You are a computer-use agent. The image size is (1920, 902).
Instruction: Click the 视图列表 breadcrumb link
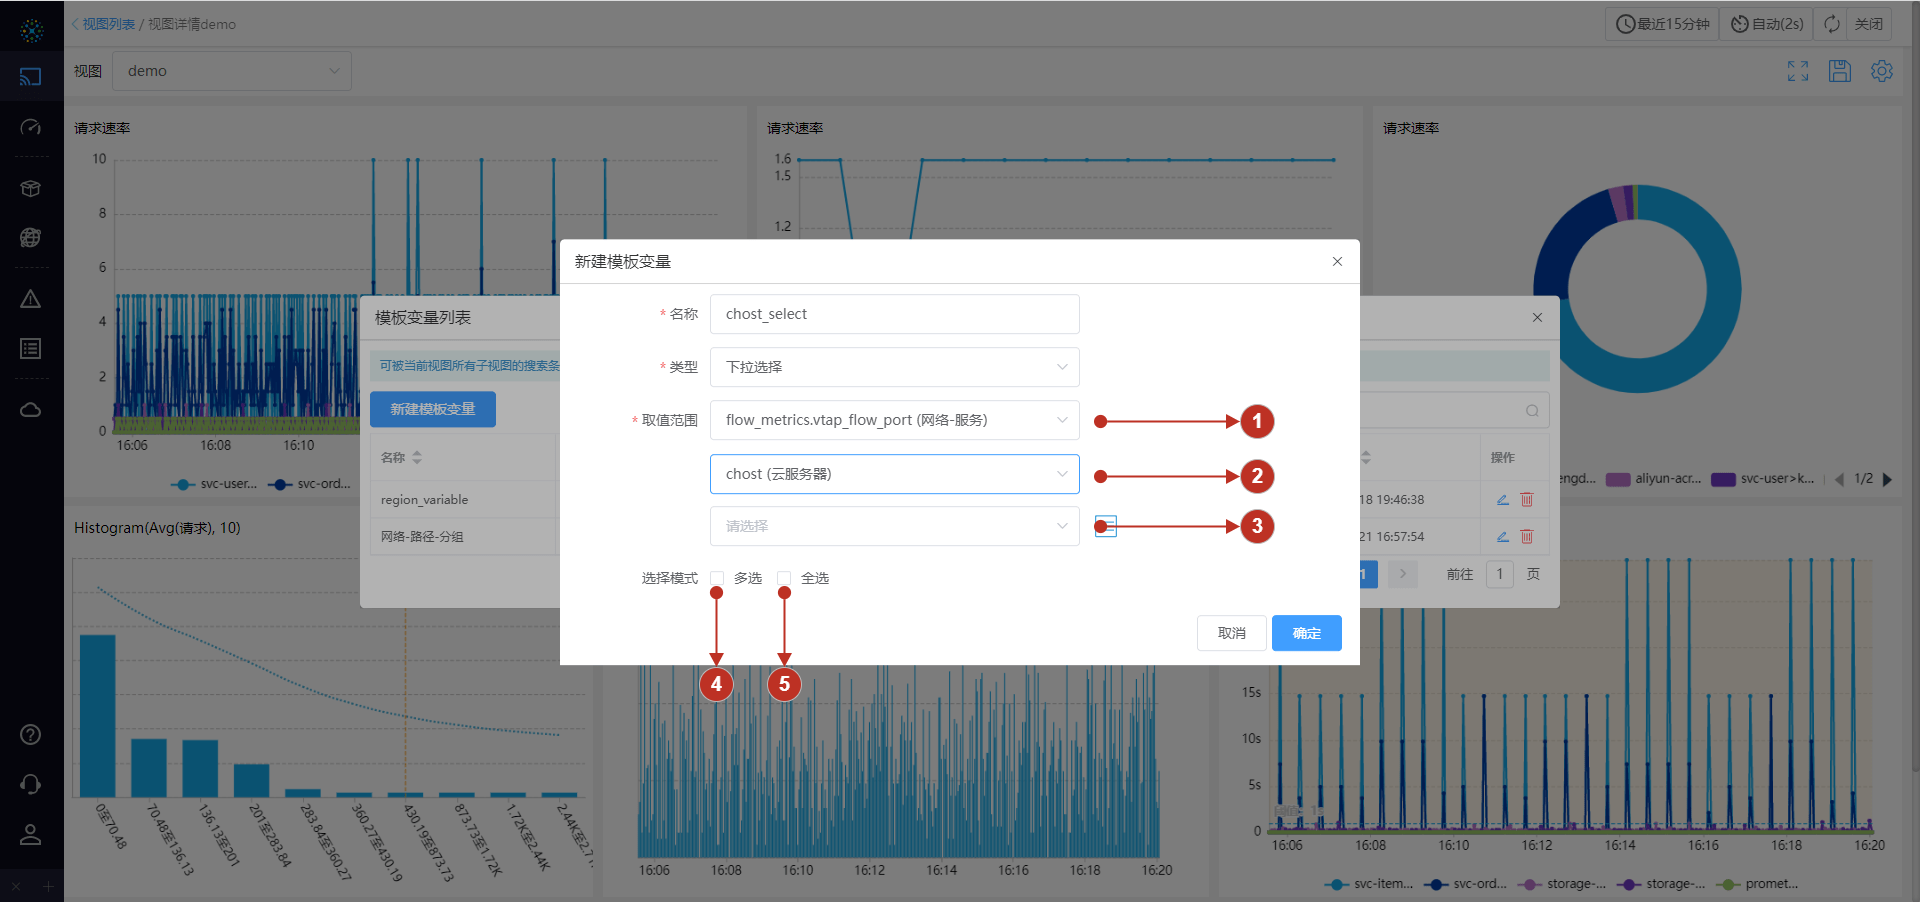108,24
